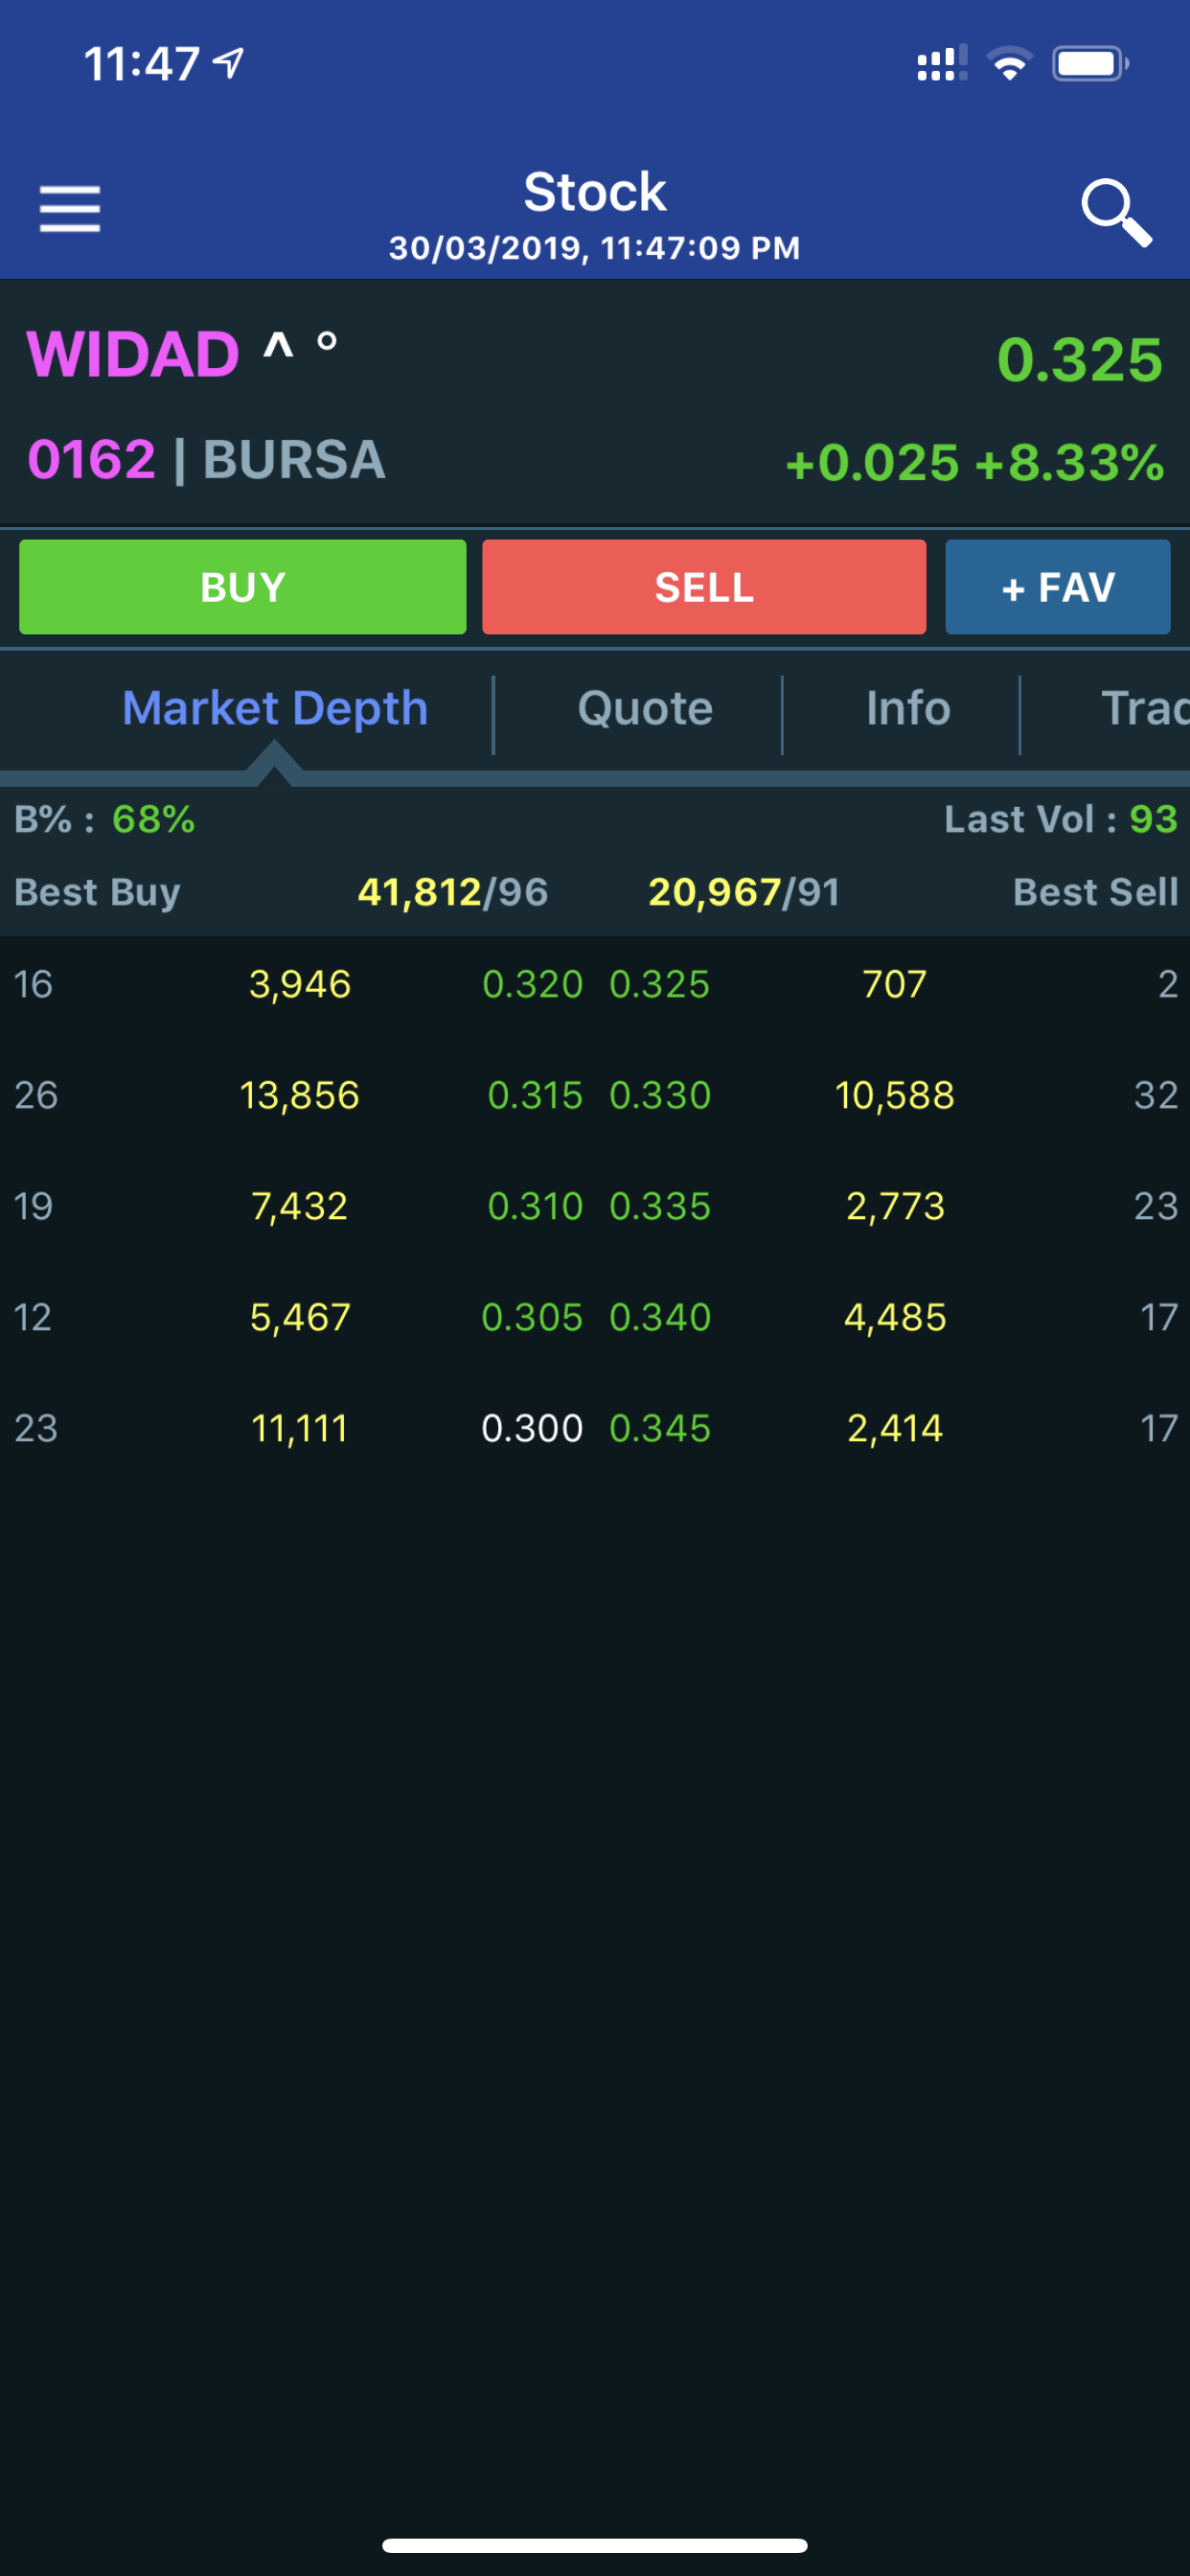Select the Market Depth tab
The image size is (1190, 2576).
pos(275,708)
